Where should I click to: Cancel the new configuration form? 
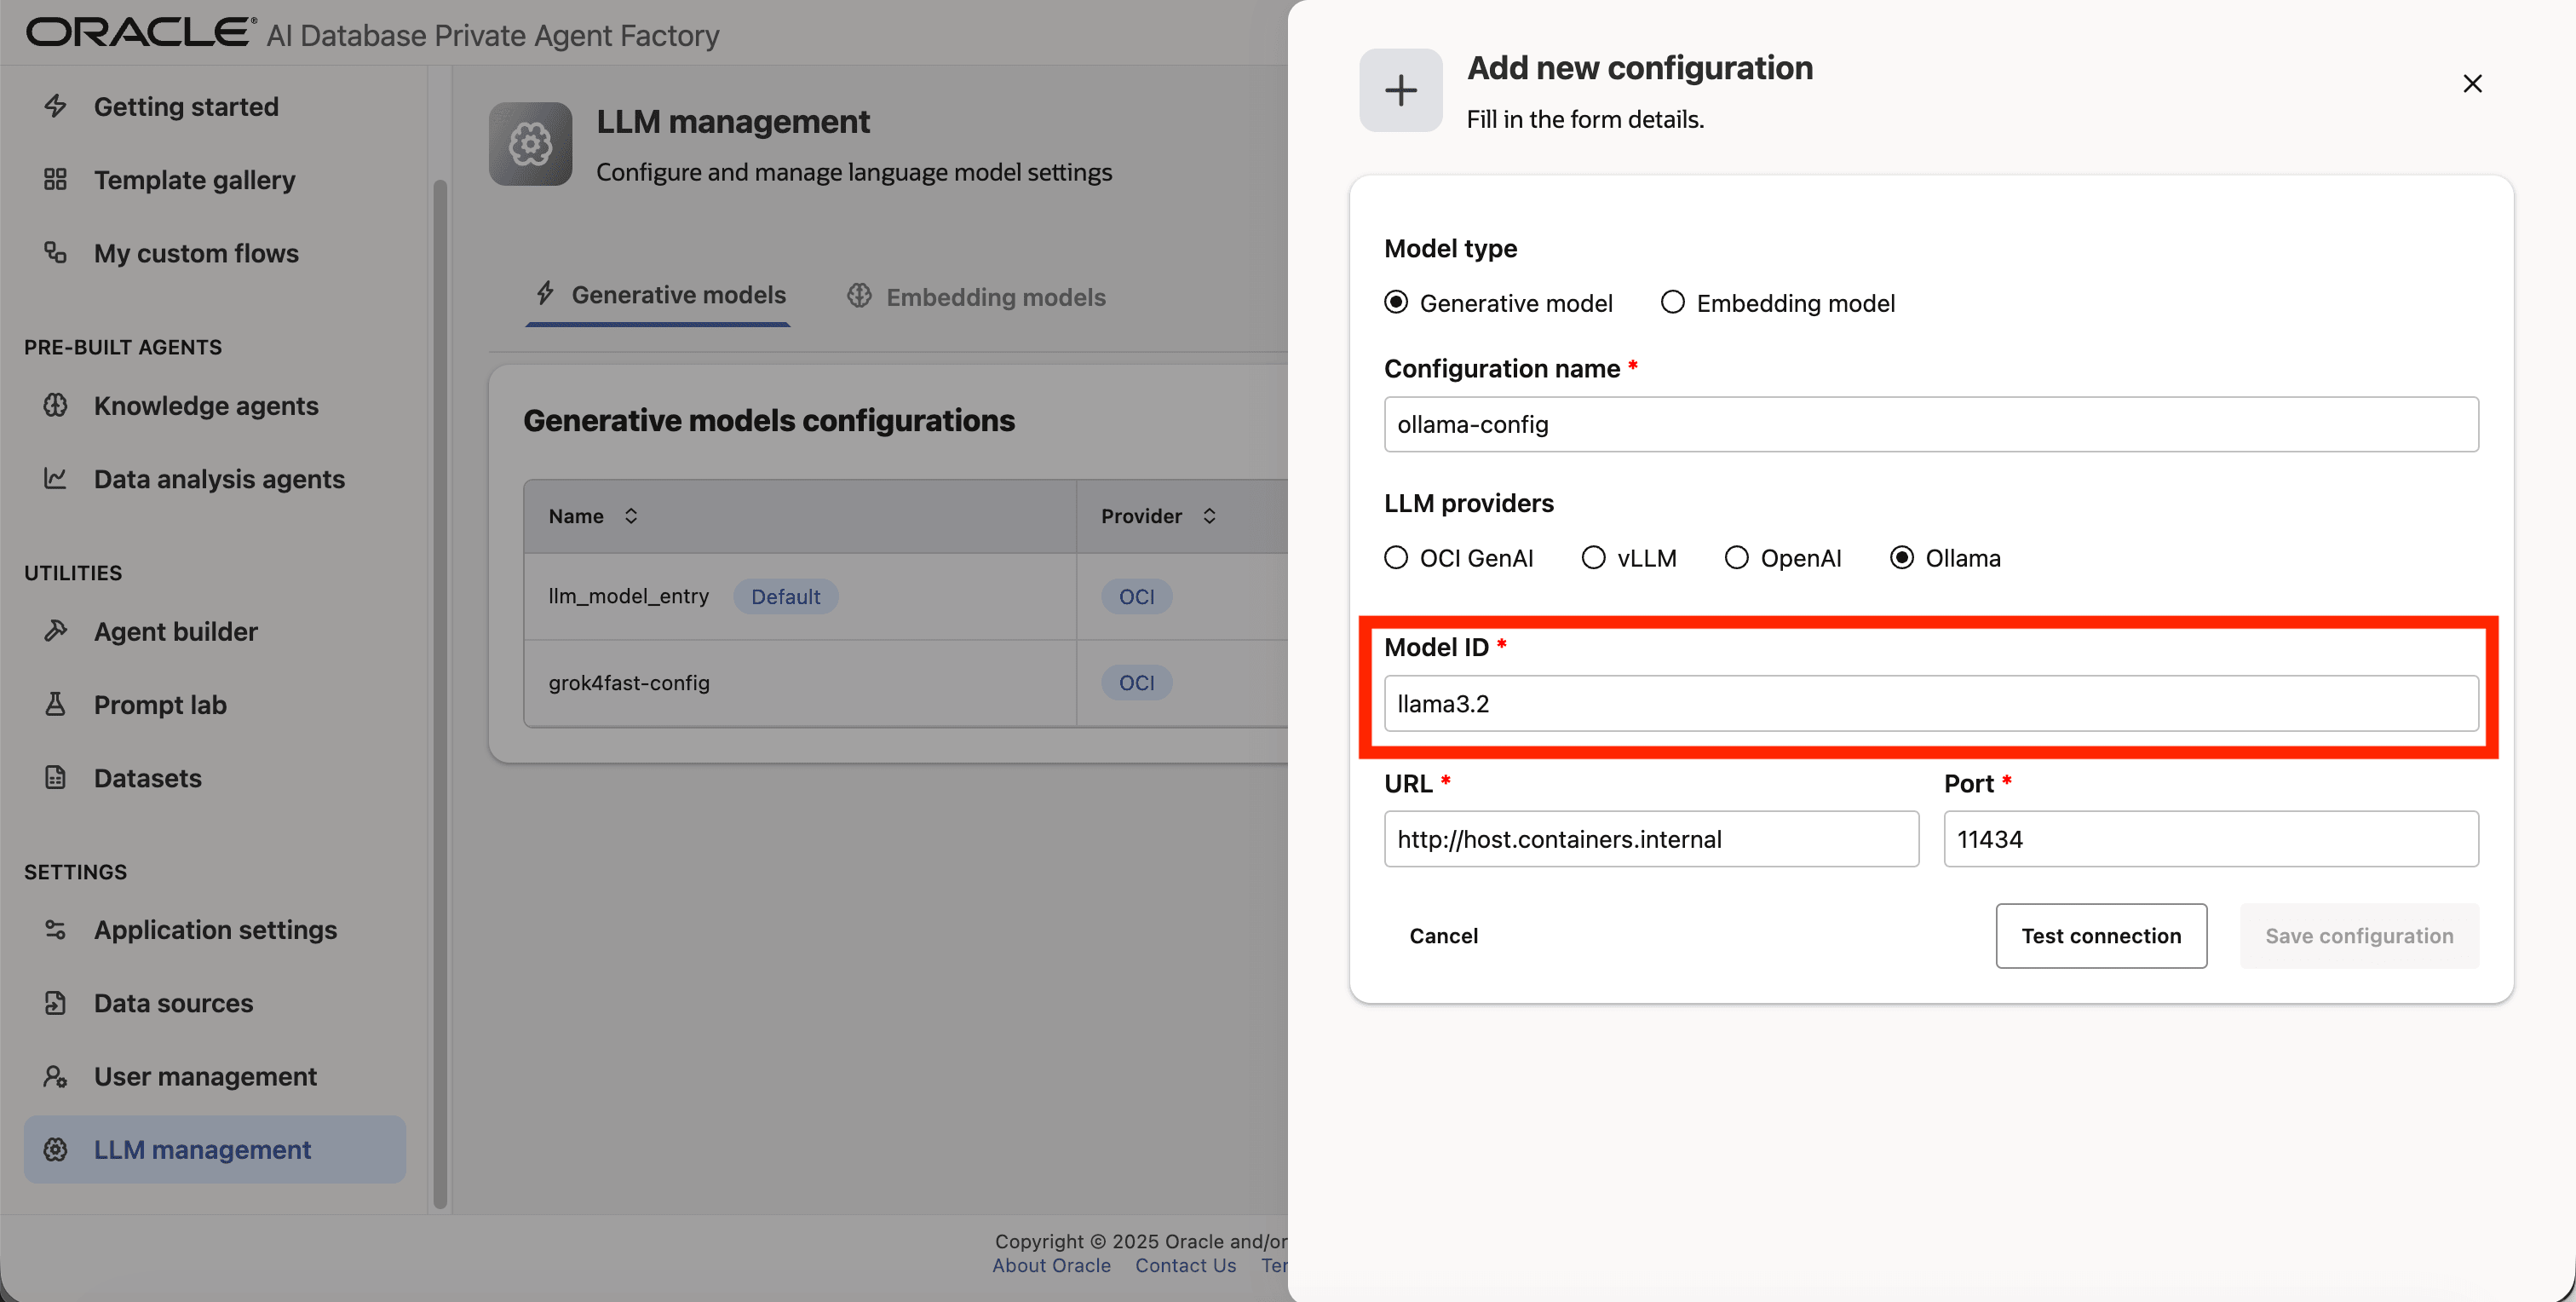coord(1443,935)
